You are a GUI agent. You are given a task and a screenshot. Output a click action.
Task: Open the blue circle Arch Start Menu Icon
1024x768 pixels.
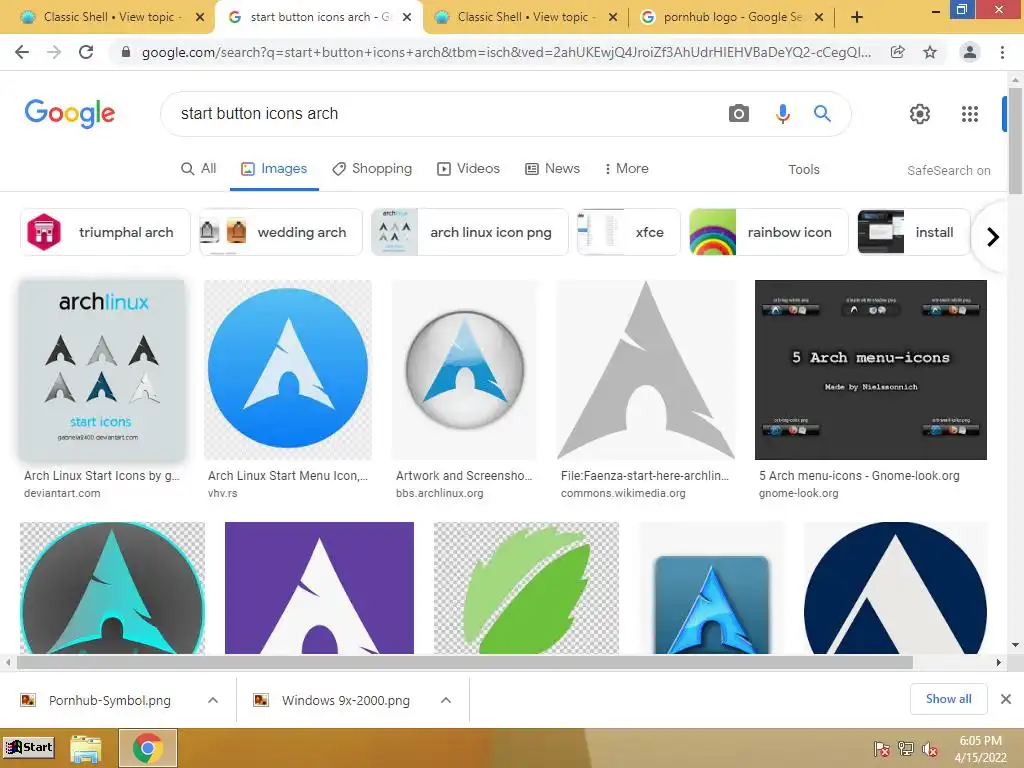(x=288, y=370)
